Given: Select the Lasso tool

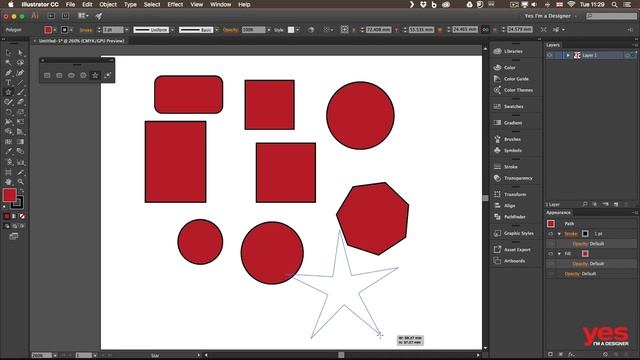Looking at the screenshot, I should pos(20,62).
